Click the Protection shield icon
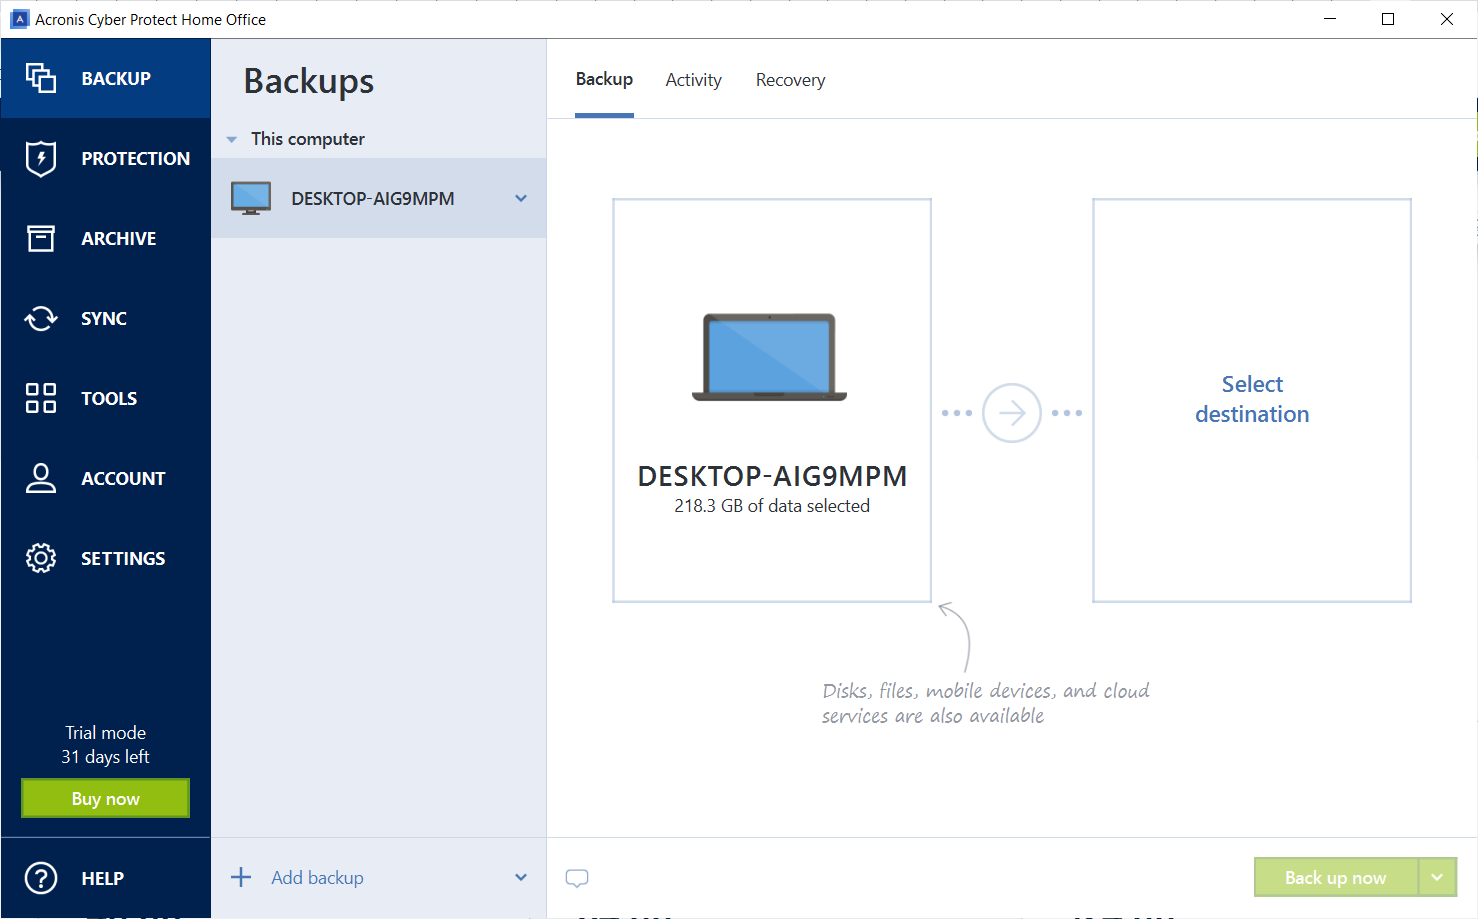 tap(41, 158)
